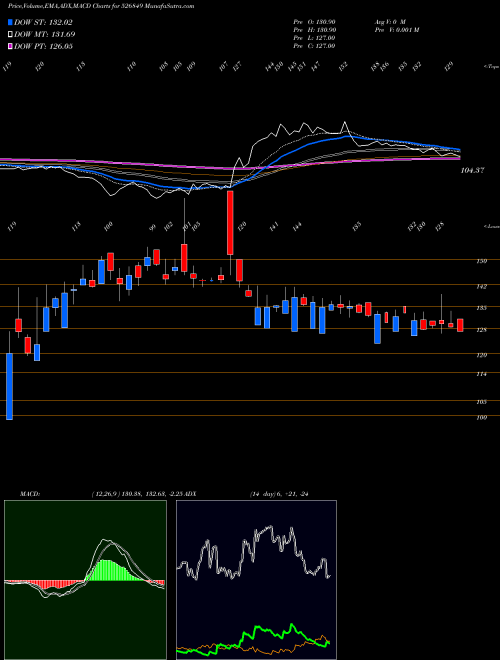Image resolution: width=500 pixels, height=660 pixels.
Task: Click the white DOW MT legend swatch
Action: tap(10, 34)
